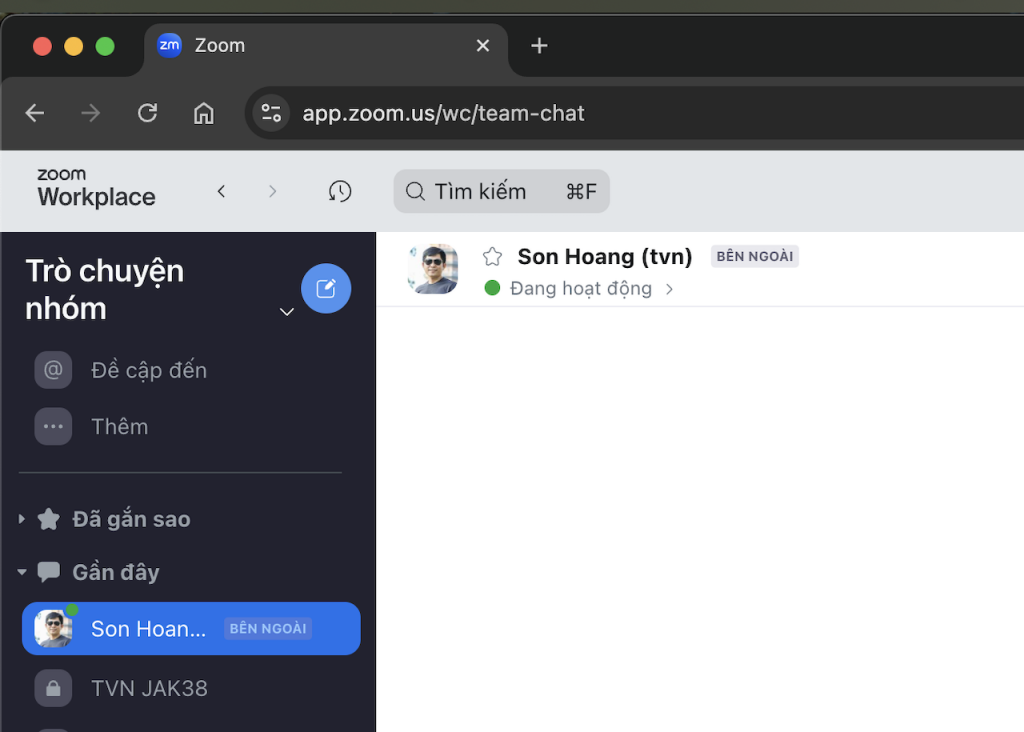Click the green active status dot in header
Viewport: 1024px width, 732px height.
click(492, 288)
